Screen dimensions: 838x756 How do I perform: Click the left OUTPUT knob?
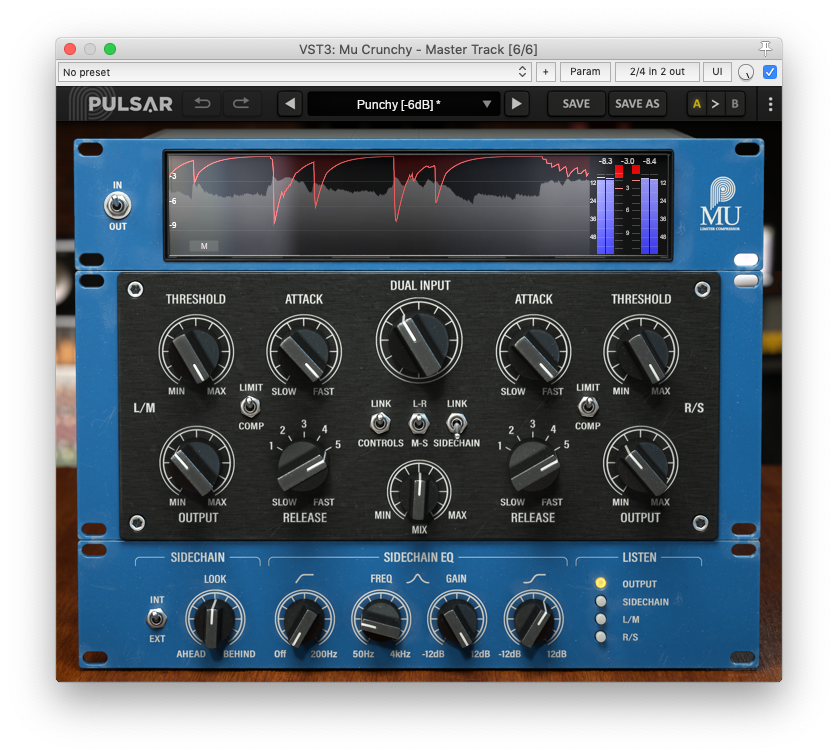click(x=197, y=464)
